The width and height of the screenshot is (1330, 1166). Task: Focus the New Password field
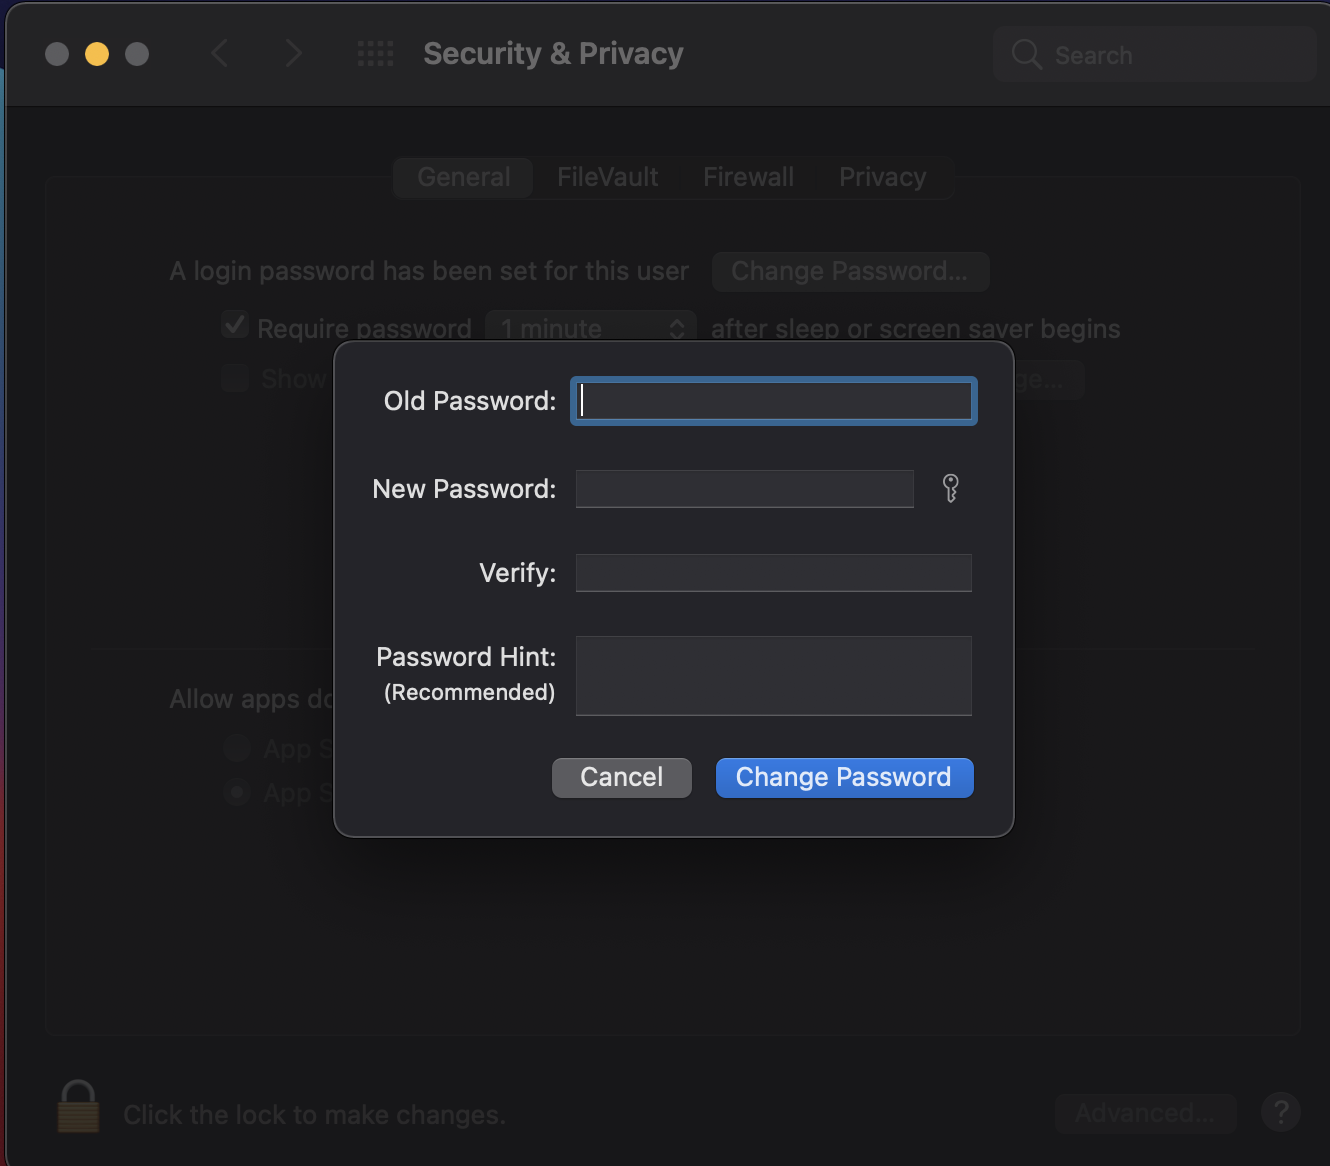744,489
